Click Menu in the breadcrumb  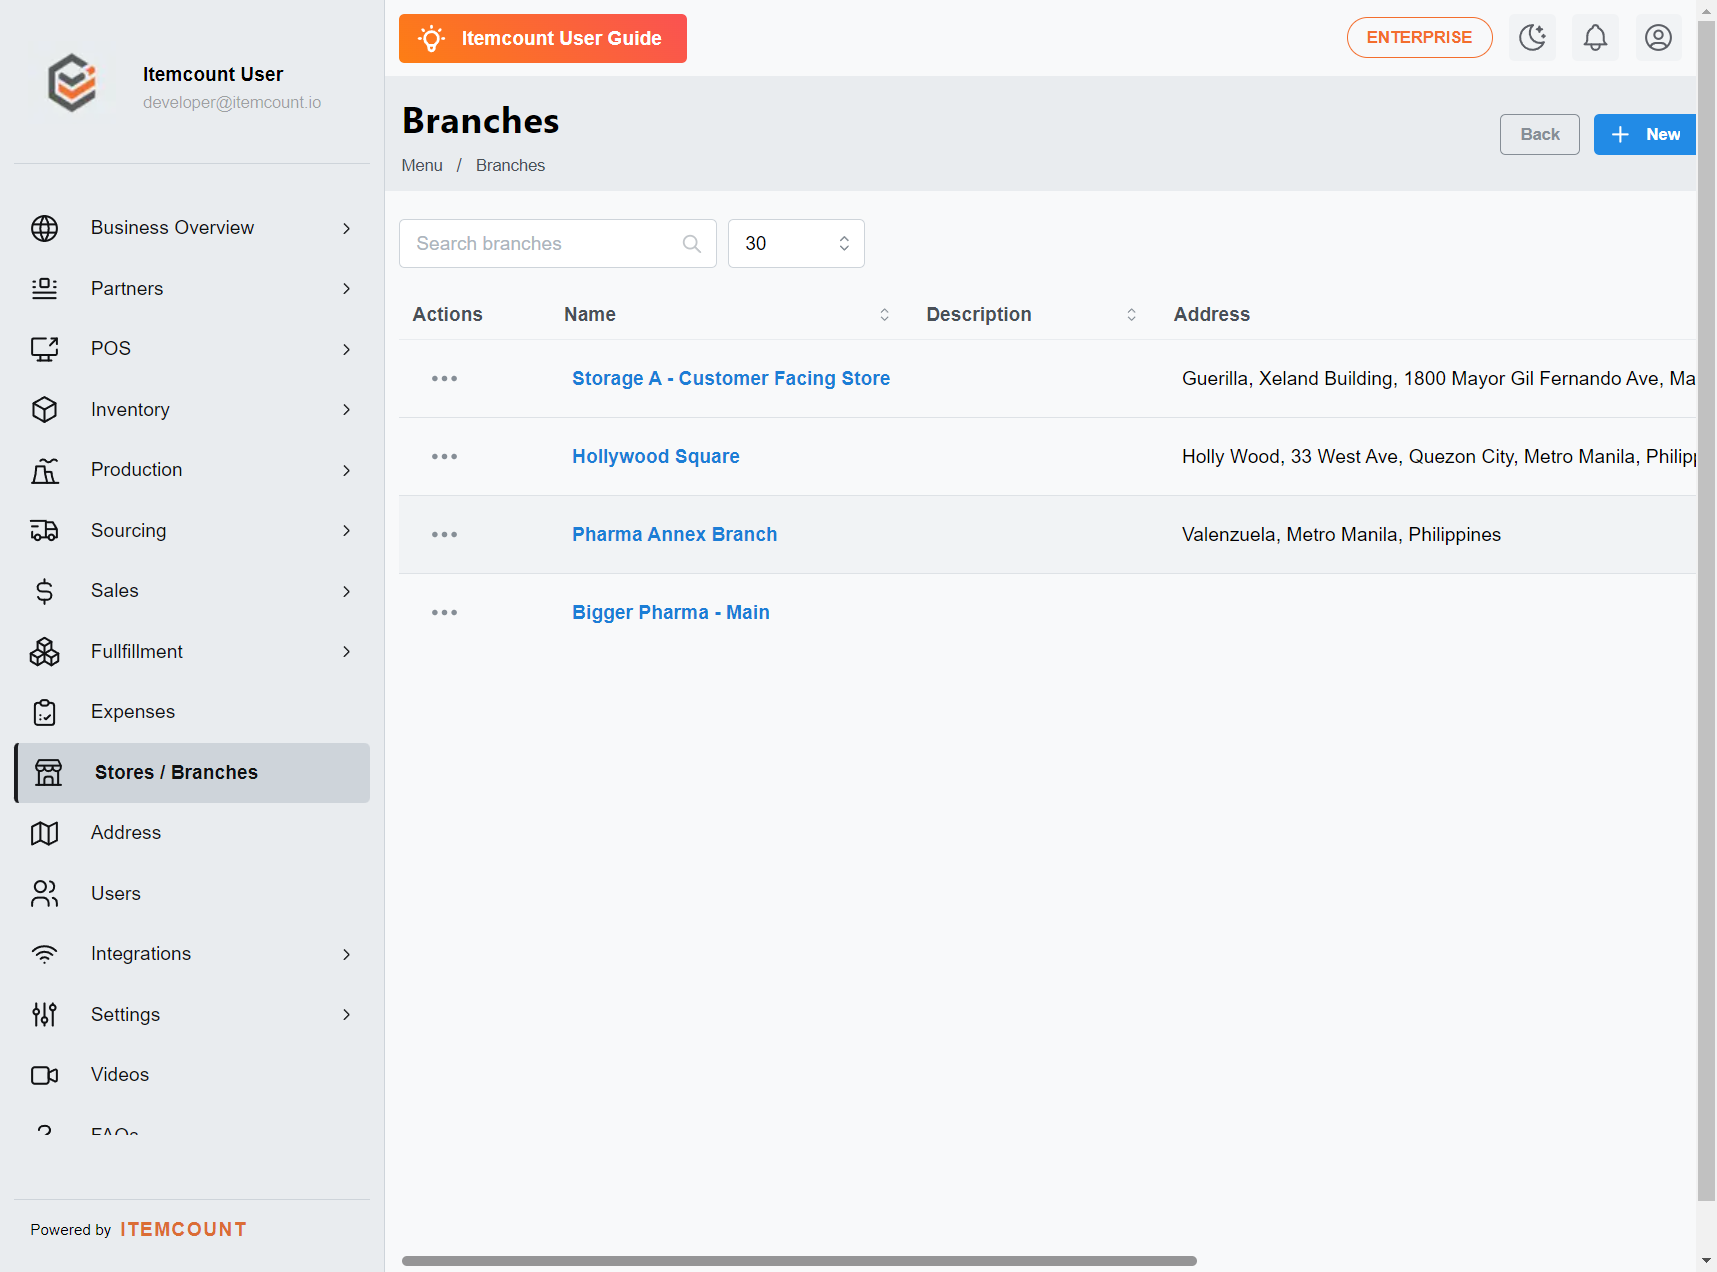(x=422, y=166)
